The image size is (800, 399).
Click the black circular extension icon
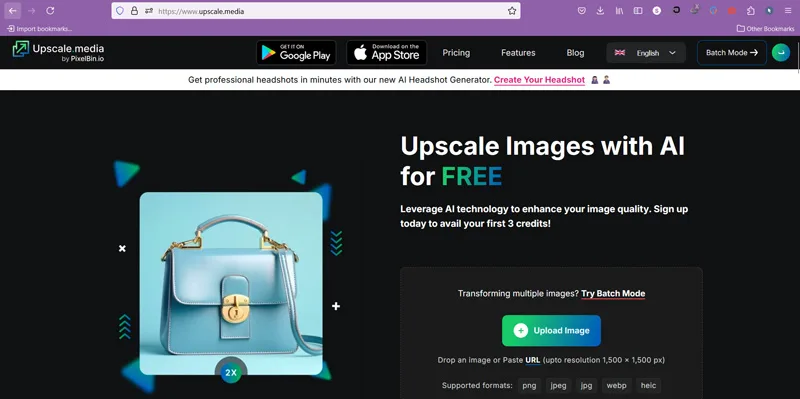point(677,10)
